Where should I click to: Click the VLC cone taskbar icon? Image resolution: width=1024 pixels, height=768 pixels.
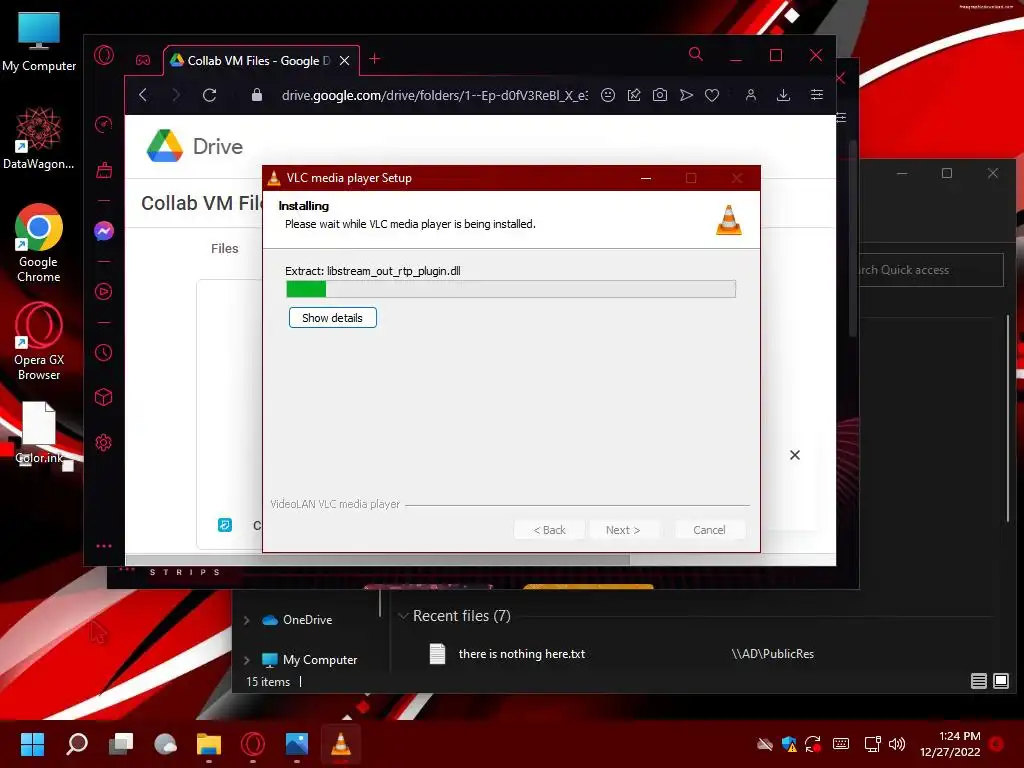coord(340,744)
